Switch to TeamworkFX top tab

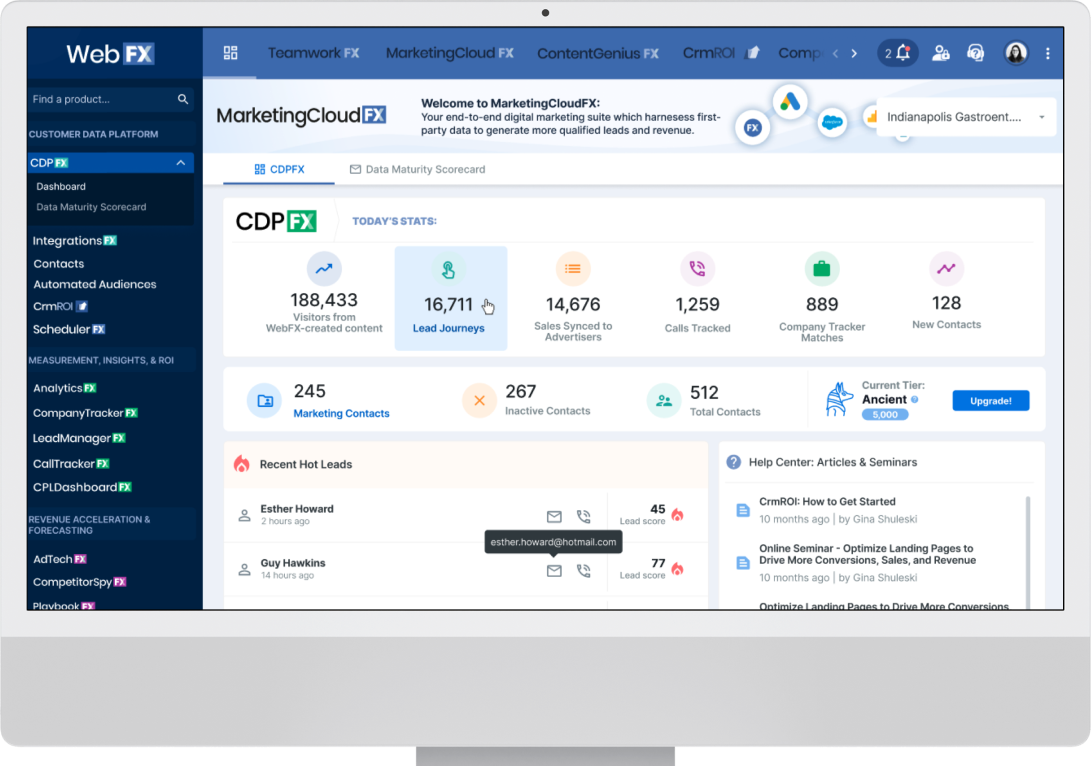click(x=314, y=53)
